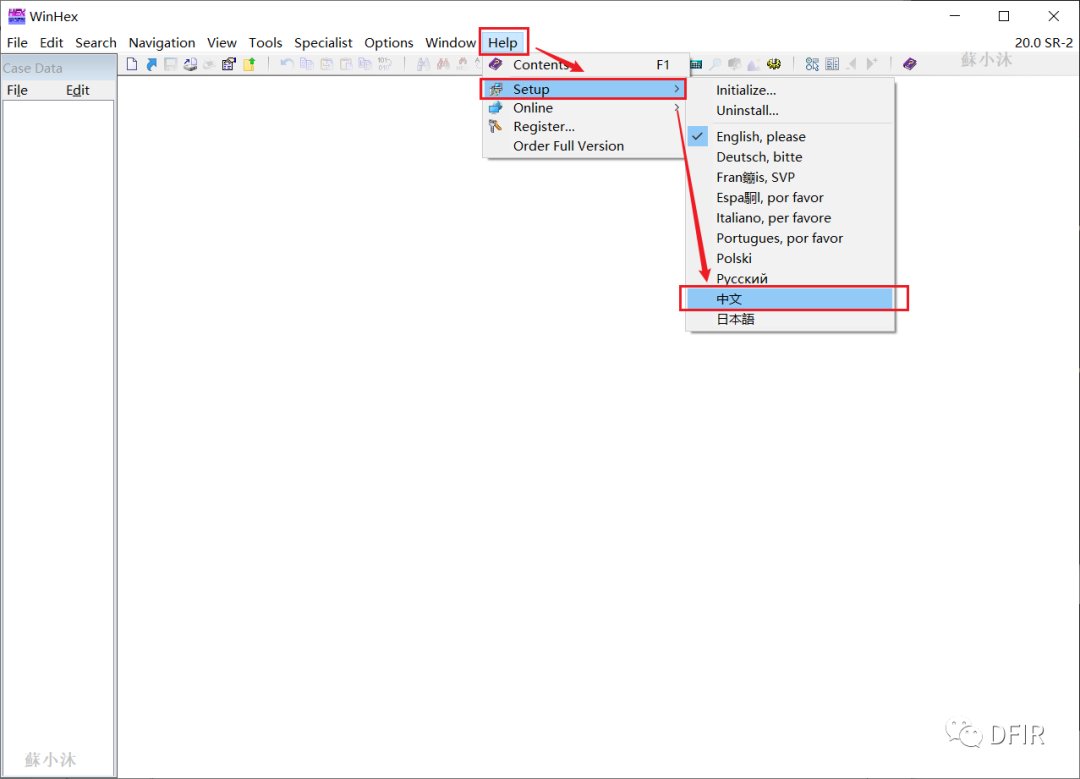Viewport: 1080px width, 779px height.
Task: Choose Register... in Help menu
Action: [x=584, y=126]
